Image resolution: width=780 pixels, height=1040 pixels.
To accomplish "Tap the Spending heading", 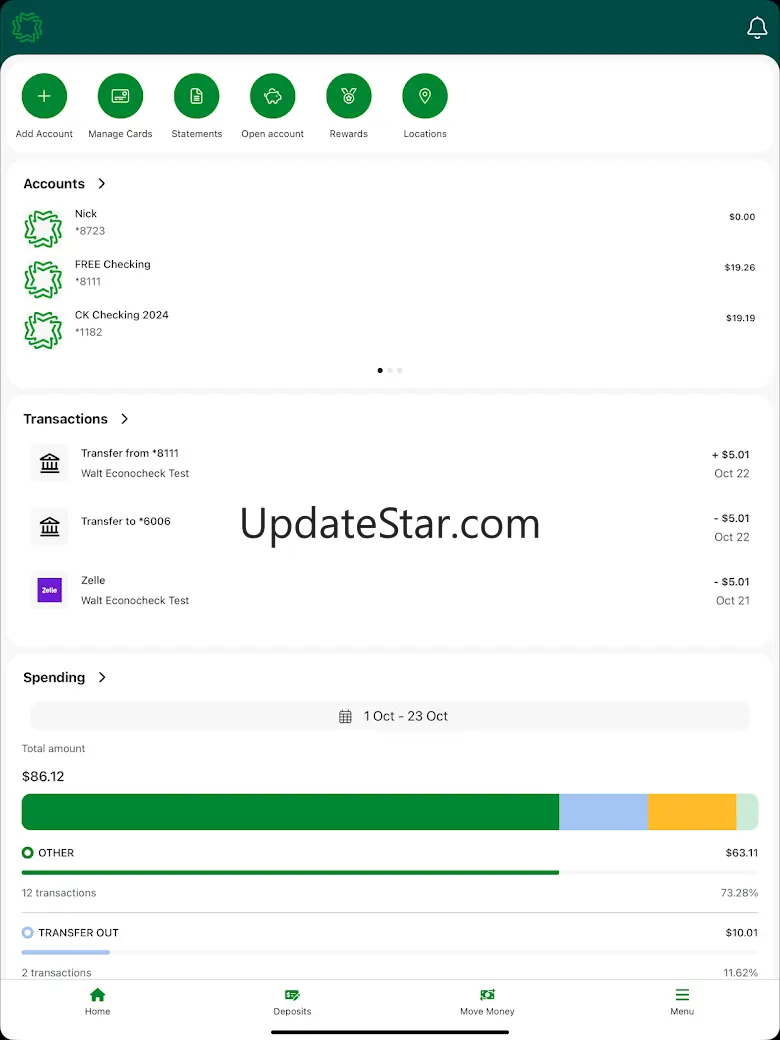I will 54,677.
